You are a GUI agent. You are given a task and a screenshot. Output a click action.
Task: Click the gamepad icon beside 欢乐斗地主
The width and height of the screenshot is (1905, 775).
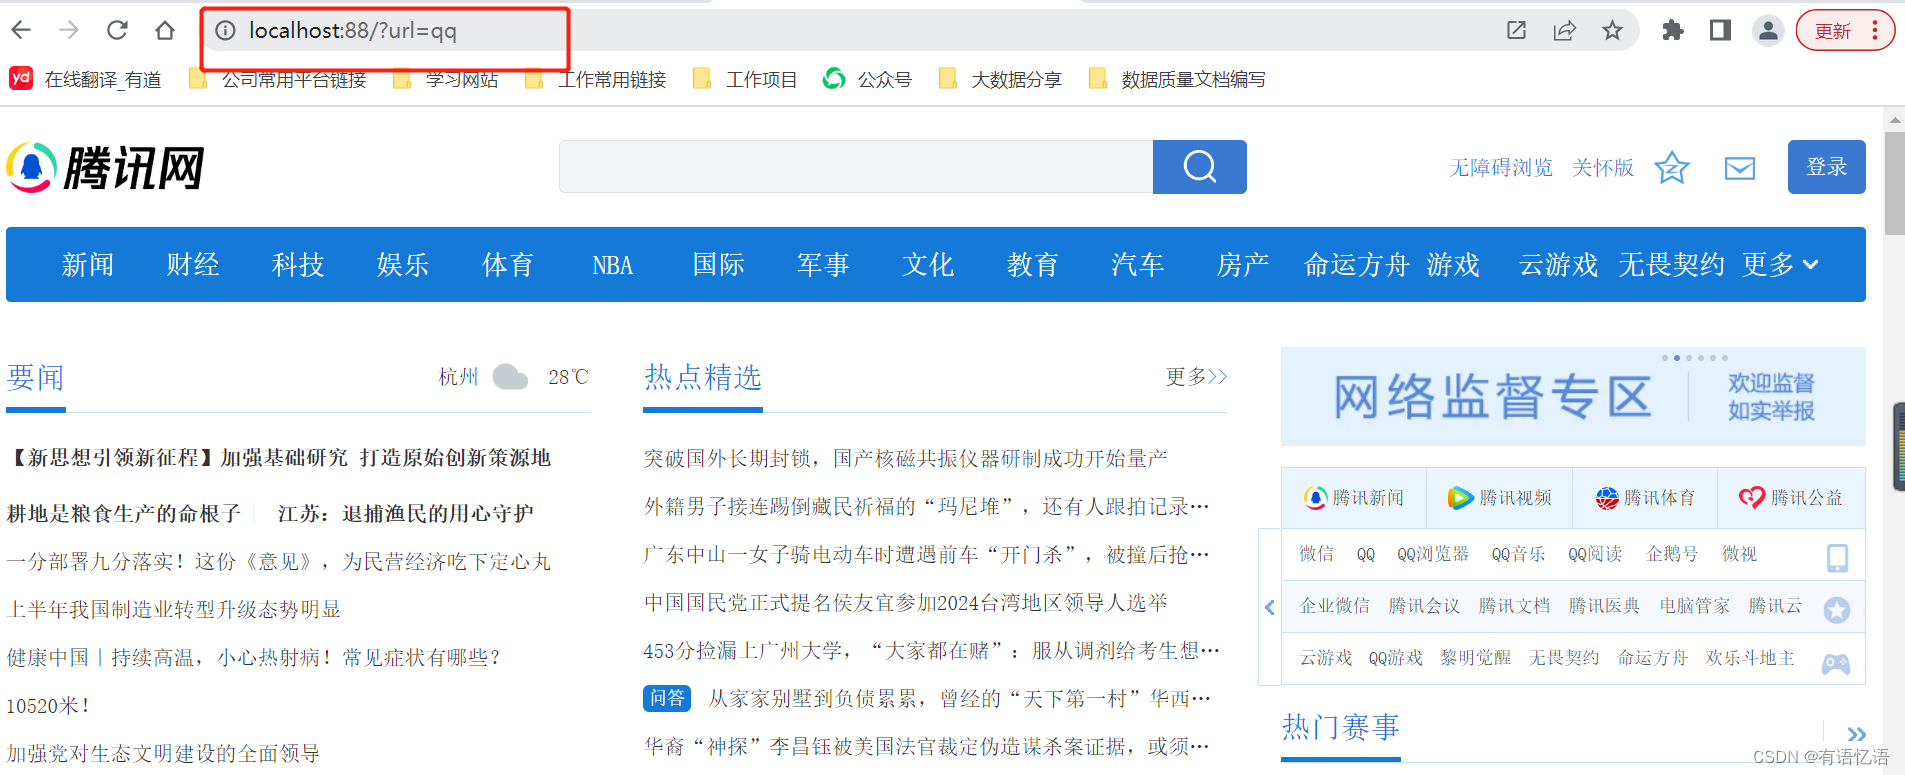pyautogui.click(x=1836, y=663)
